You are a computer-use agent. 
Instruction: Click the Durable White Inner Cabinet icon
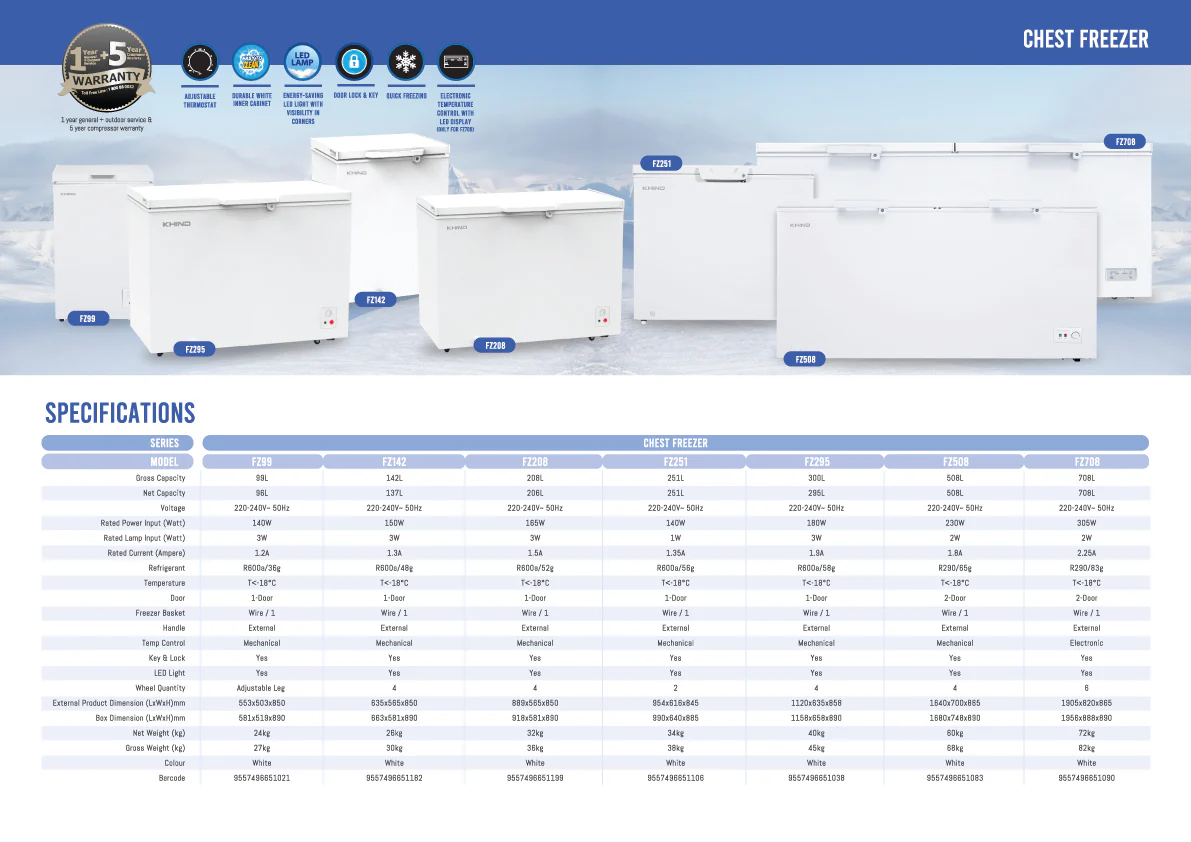[x=251, y=62]
